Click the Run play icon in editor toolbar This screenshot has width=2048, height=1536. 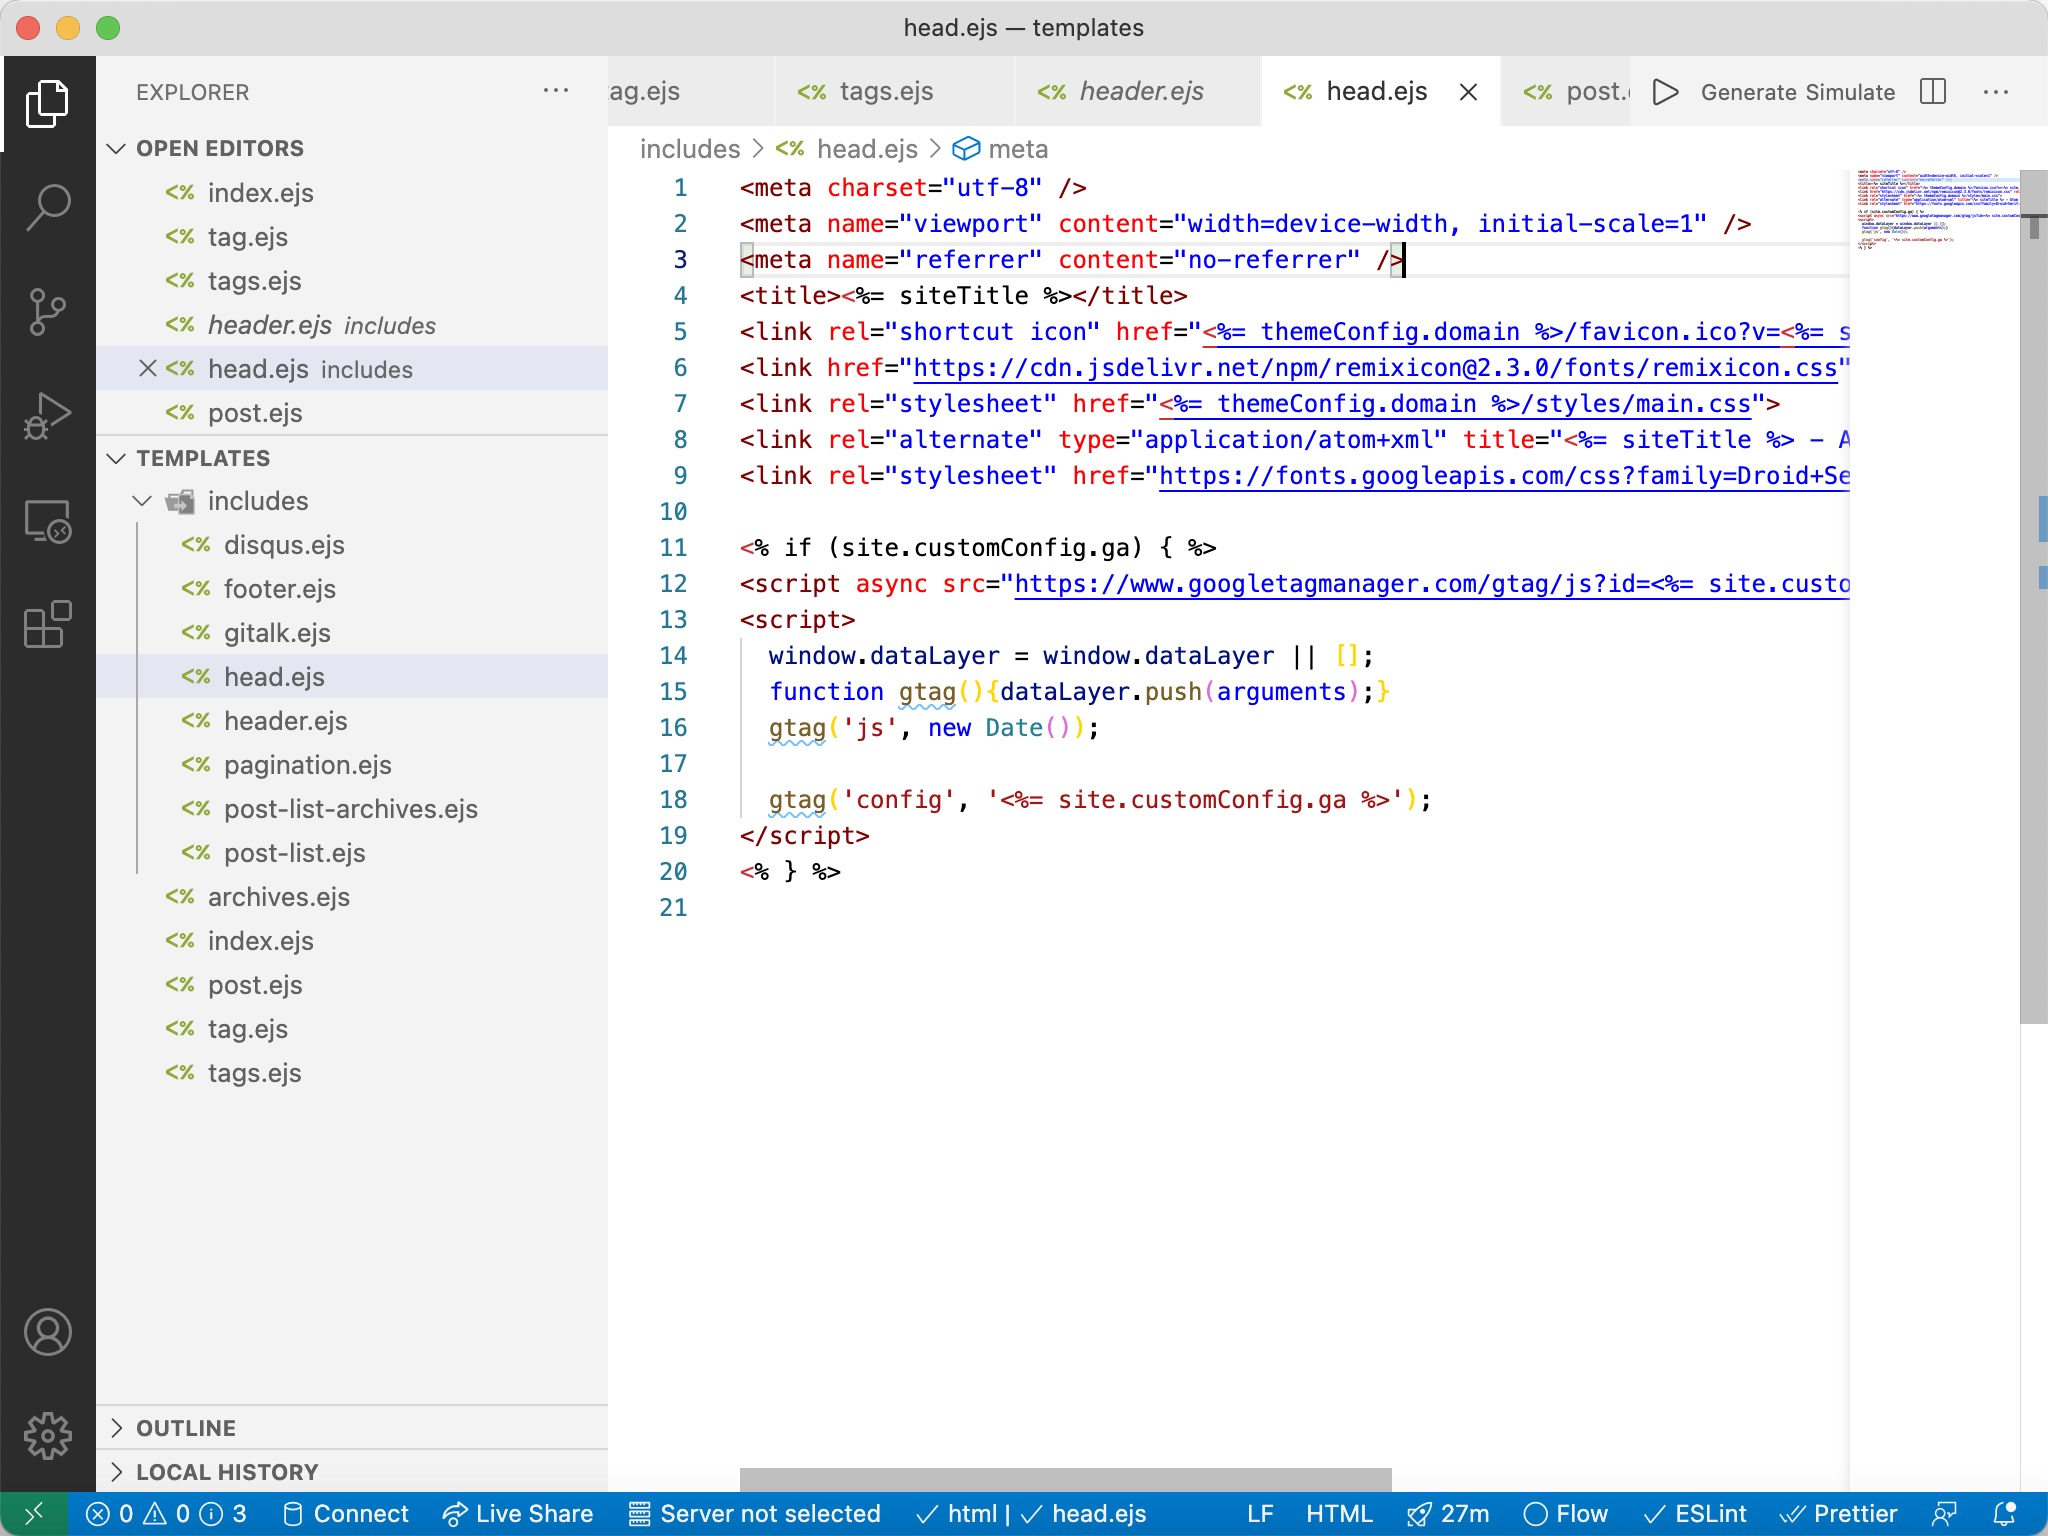1665,92
